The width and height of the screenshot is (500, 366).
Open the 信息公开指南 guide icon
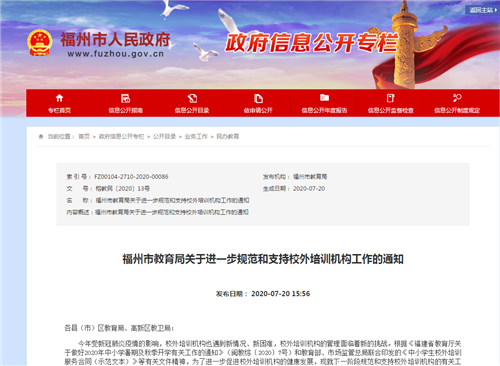click(x=125, y=98)
